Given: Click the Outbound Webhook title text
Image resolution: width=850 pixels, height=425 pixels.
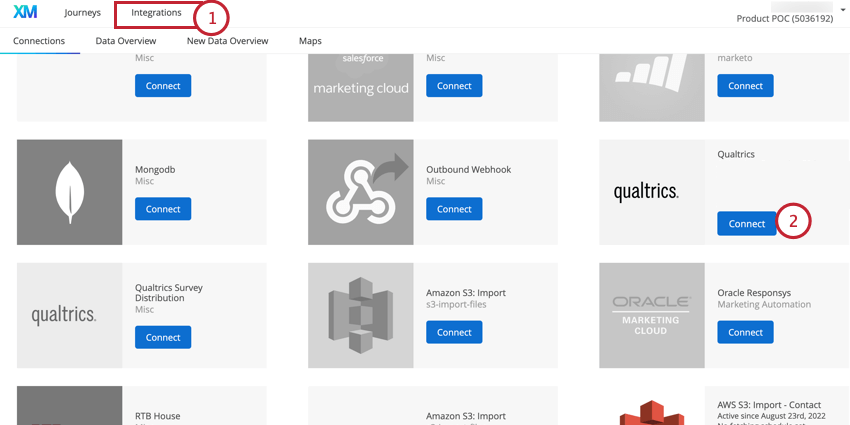Looking at the screenshot, I should click(468, 170).
